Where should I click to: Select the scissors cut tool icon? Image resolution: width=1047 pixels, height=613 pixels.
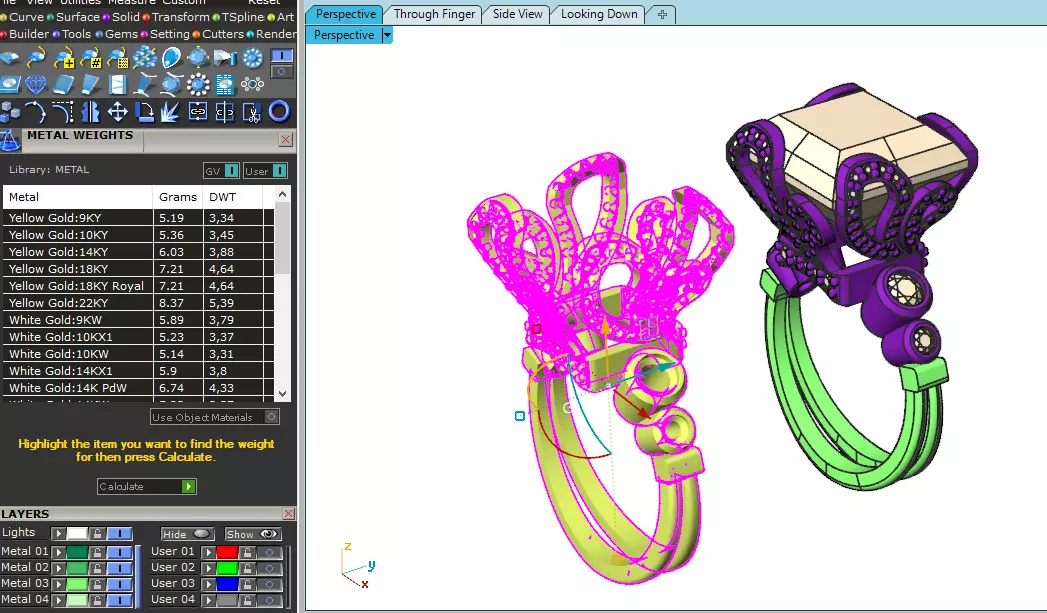tap(252, 112)
